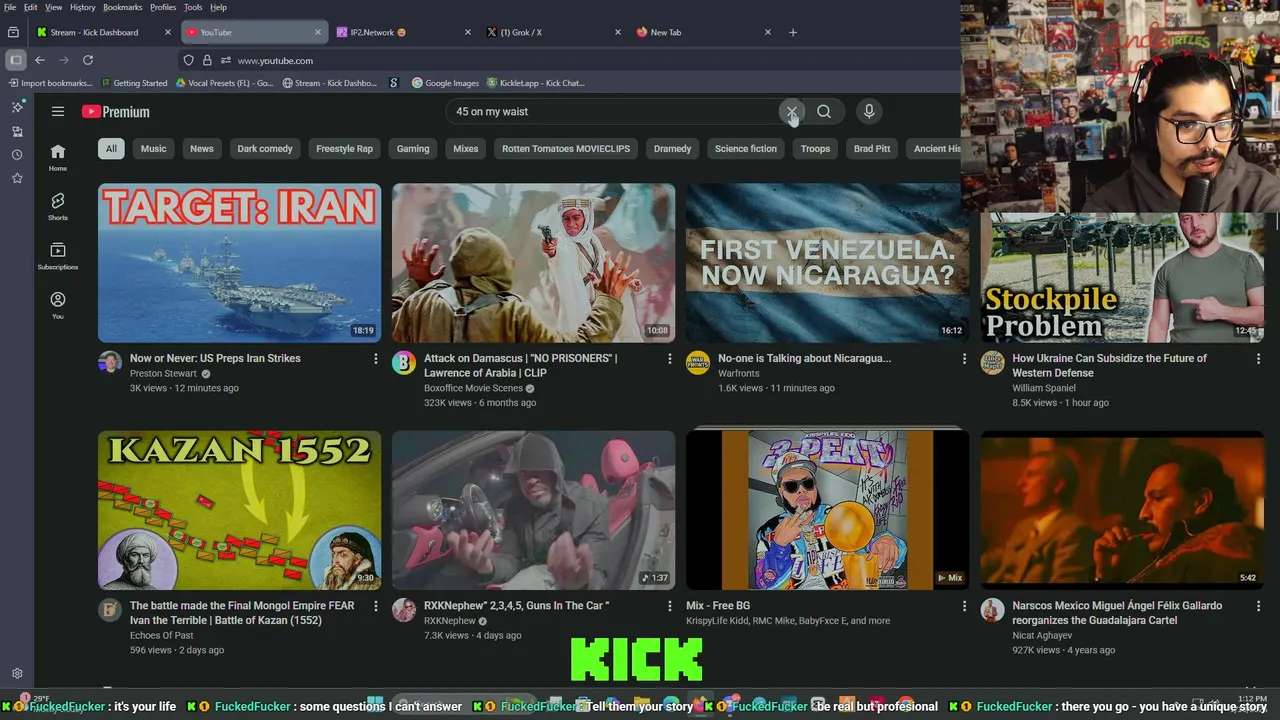Click inside the YouTube search field
1280x720 pixels.
pos(610,111)
